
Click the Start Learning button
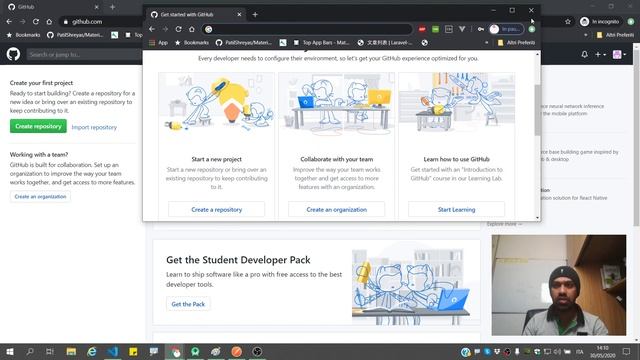point(456,209)
